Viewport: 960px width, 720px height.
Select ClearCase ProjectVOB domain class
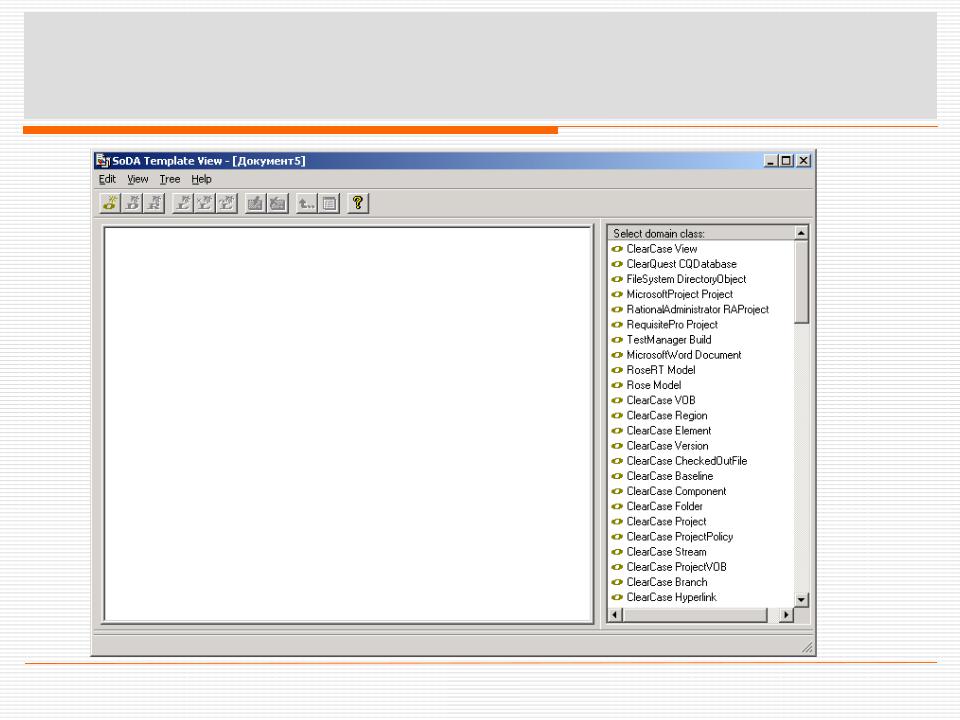tap(677, 567)
